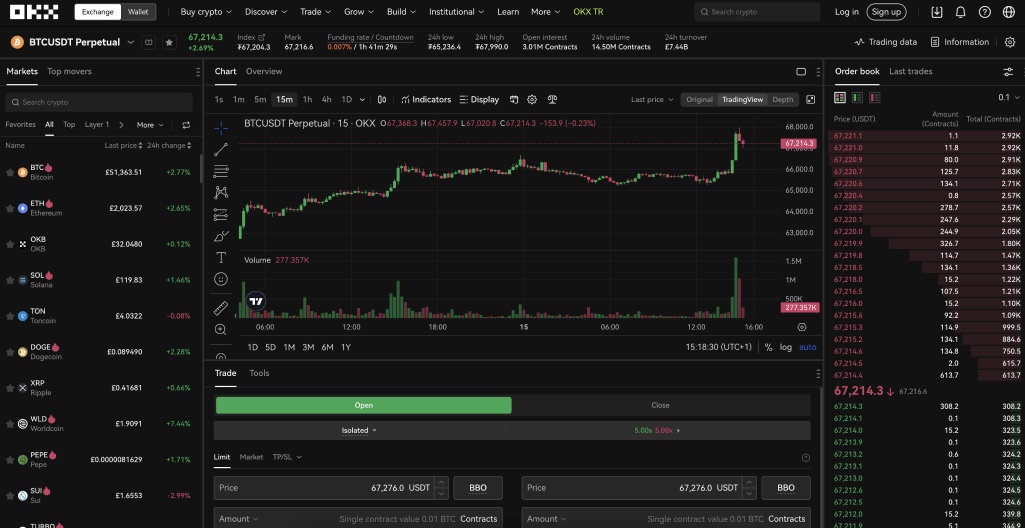
Task: Switch to the chart Overview tab
Action: coord(264,71)
